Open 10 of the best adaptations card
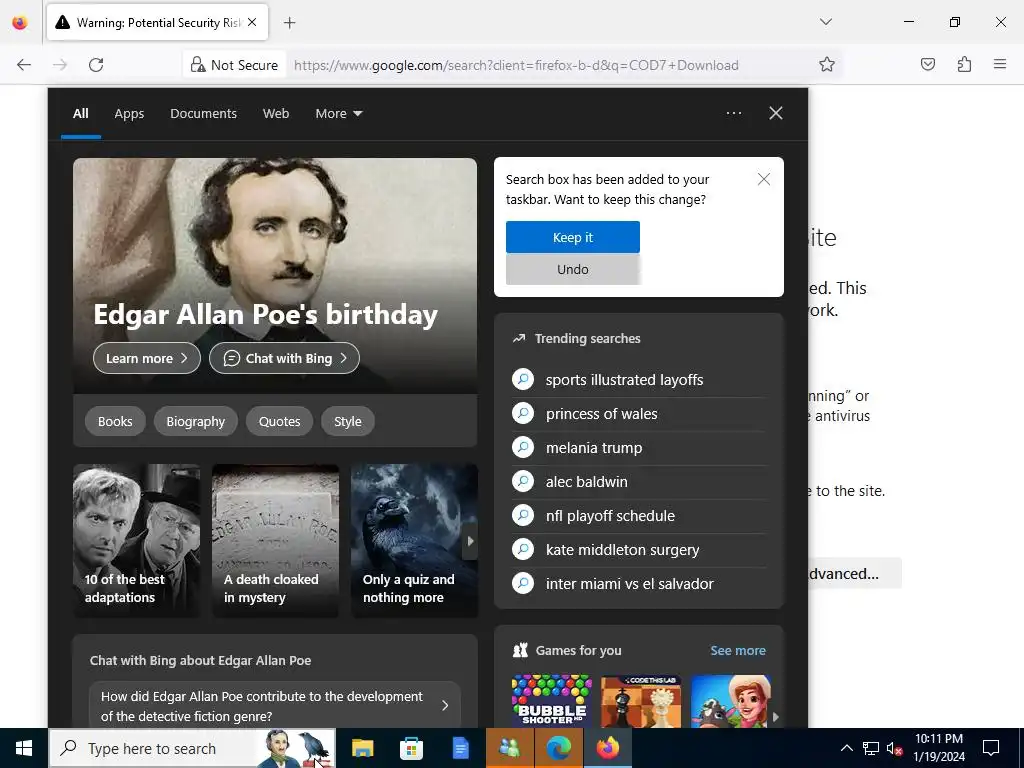 [x=136, y=541]
